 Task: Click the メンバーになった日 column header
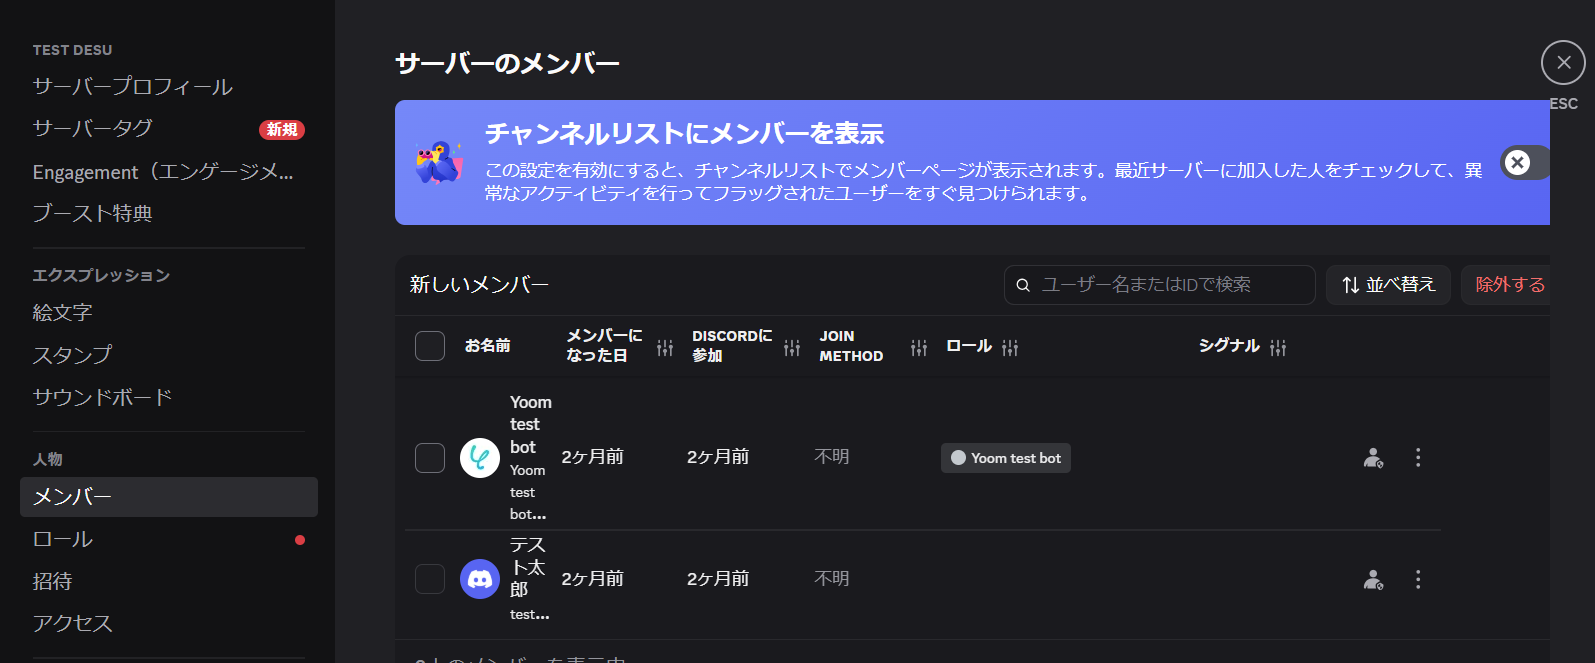[x=604, y=346]
